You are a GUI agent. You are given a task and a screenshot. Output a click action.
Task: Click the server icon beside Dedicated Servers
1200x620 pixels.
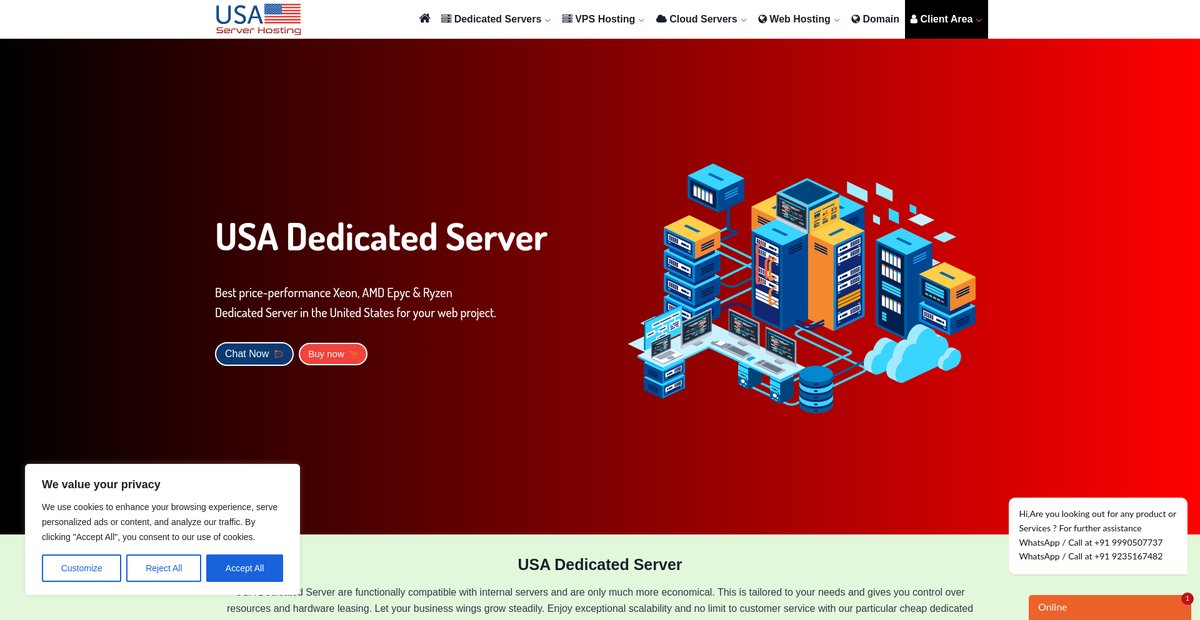click(446, 19)
